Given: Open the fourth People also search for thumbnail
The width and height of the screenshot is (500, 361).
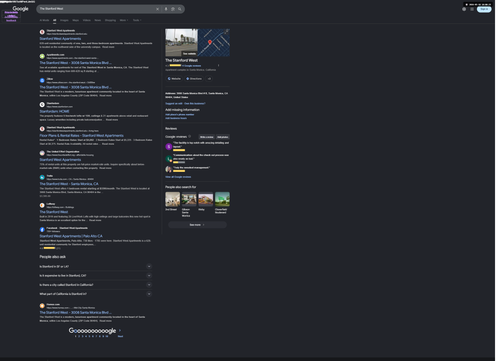Looking at the screenshot, I should 222,199.
